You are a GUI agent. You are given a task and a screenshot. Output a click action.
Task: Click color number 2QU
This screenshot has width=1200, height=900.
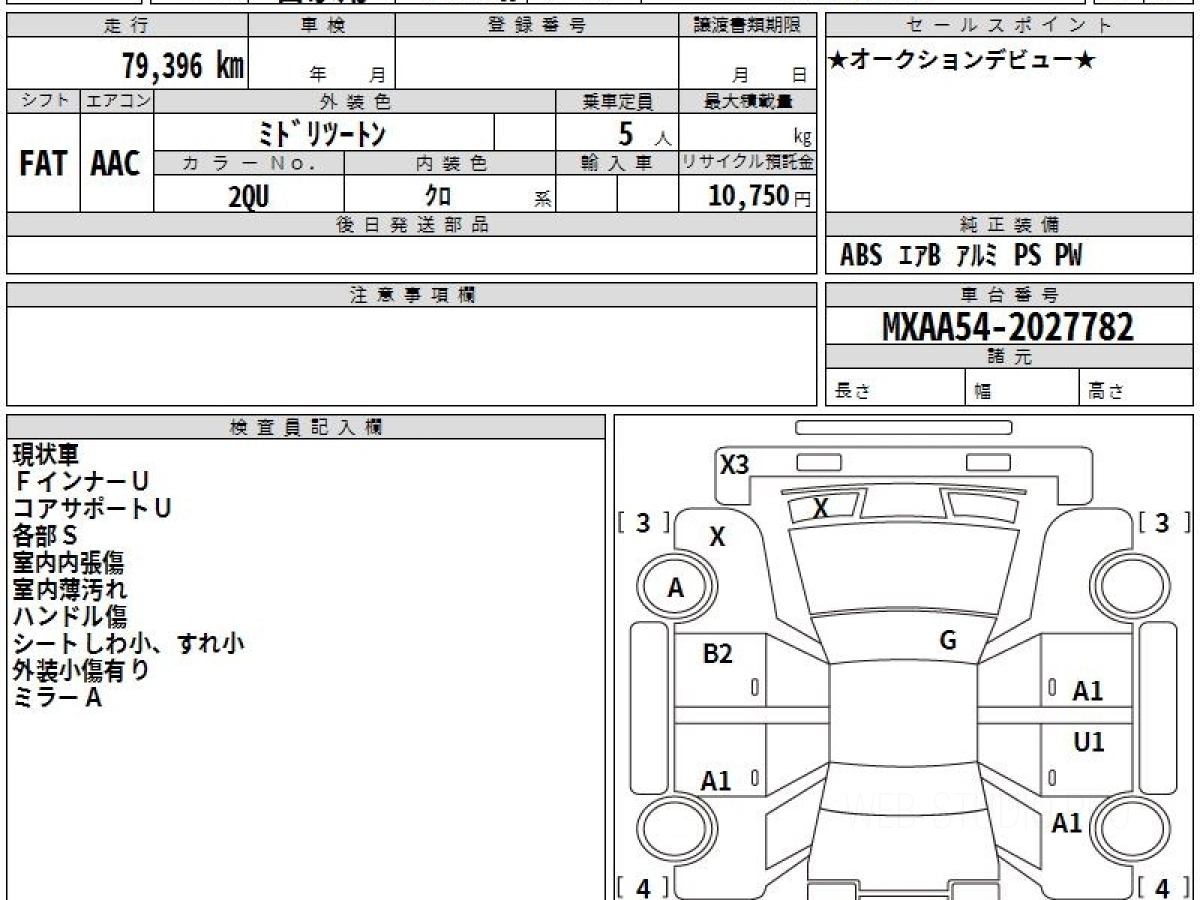click(249, 197)
